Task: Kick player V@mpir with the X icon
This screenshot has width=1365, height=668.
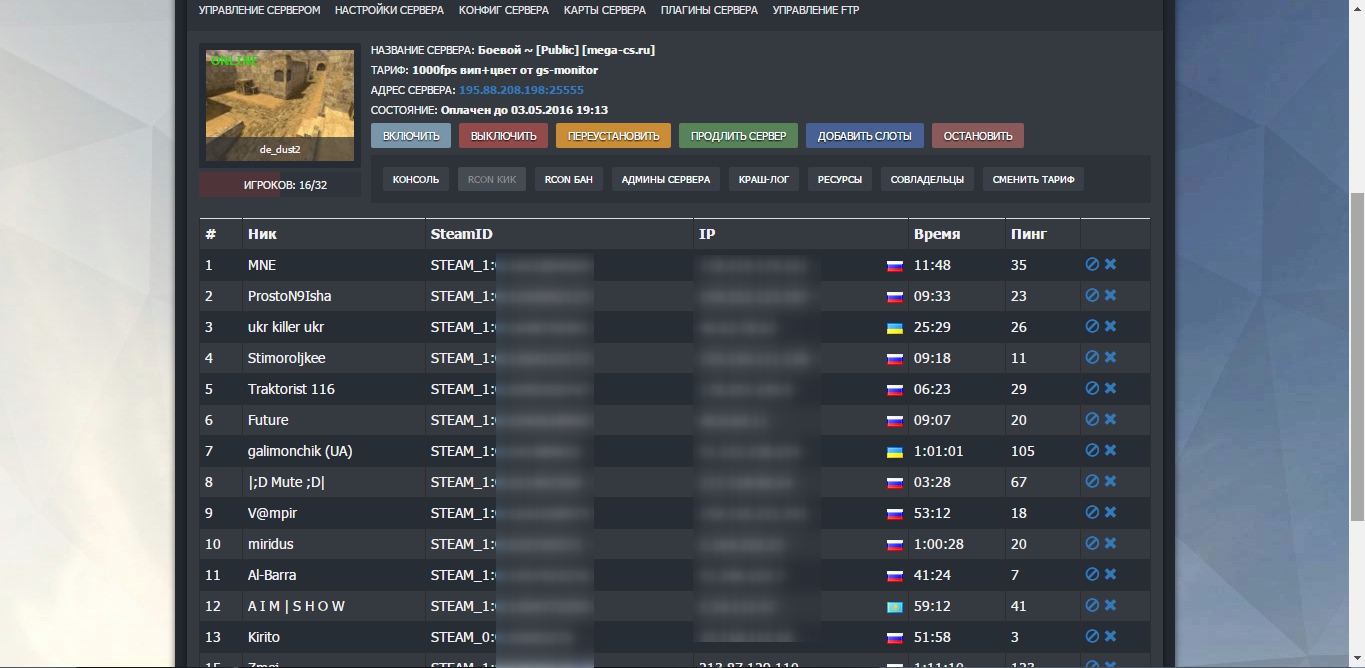Action: 1110,512
